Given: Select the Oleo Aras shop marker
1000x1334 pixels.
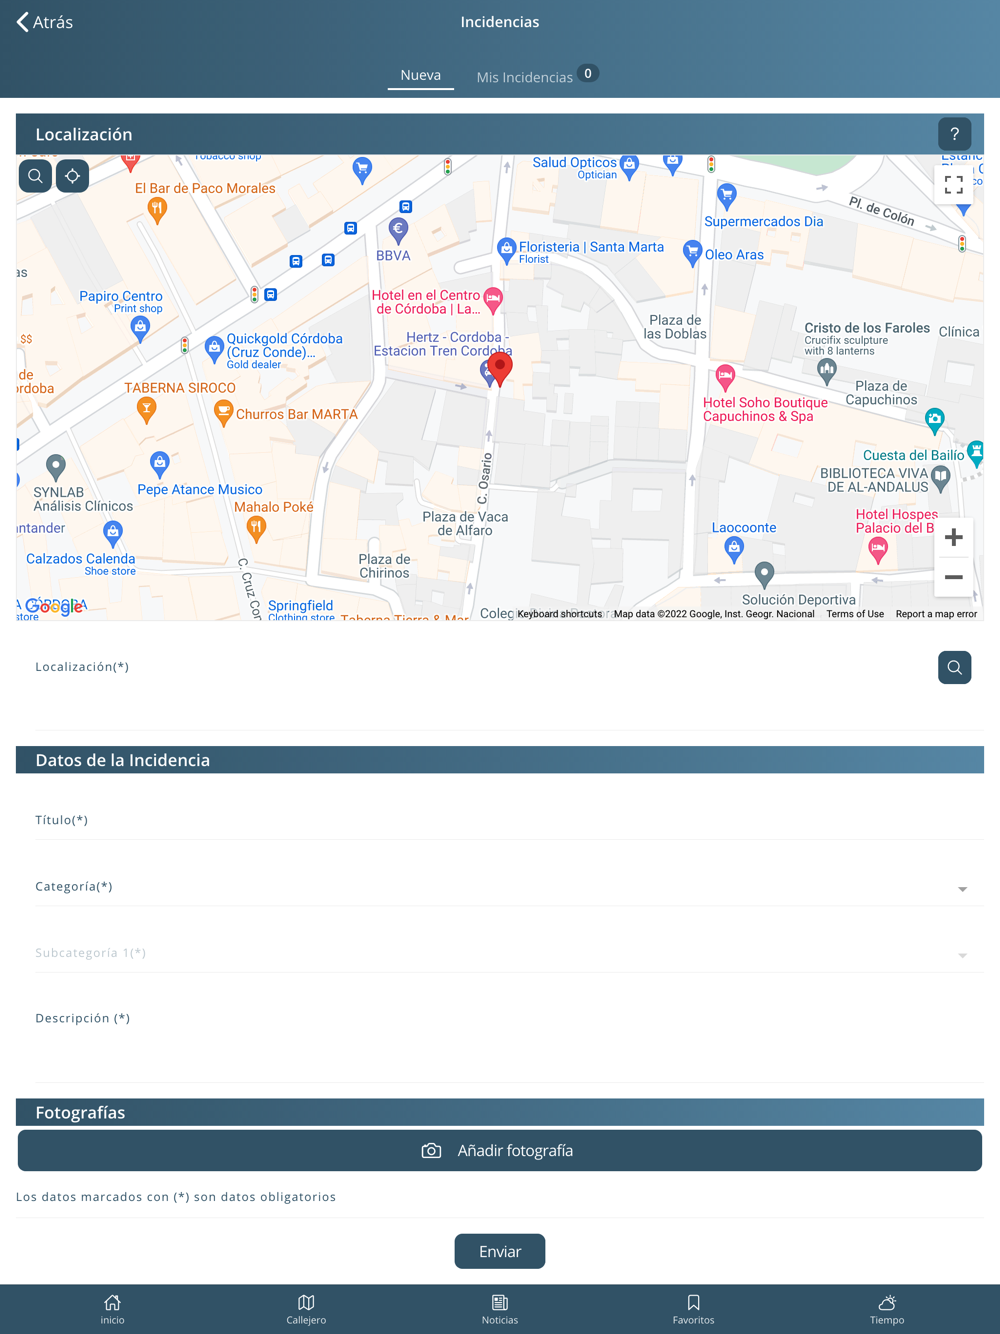Looking at the screenshot, I should tap(692, 252).
